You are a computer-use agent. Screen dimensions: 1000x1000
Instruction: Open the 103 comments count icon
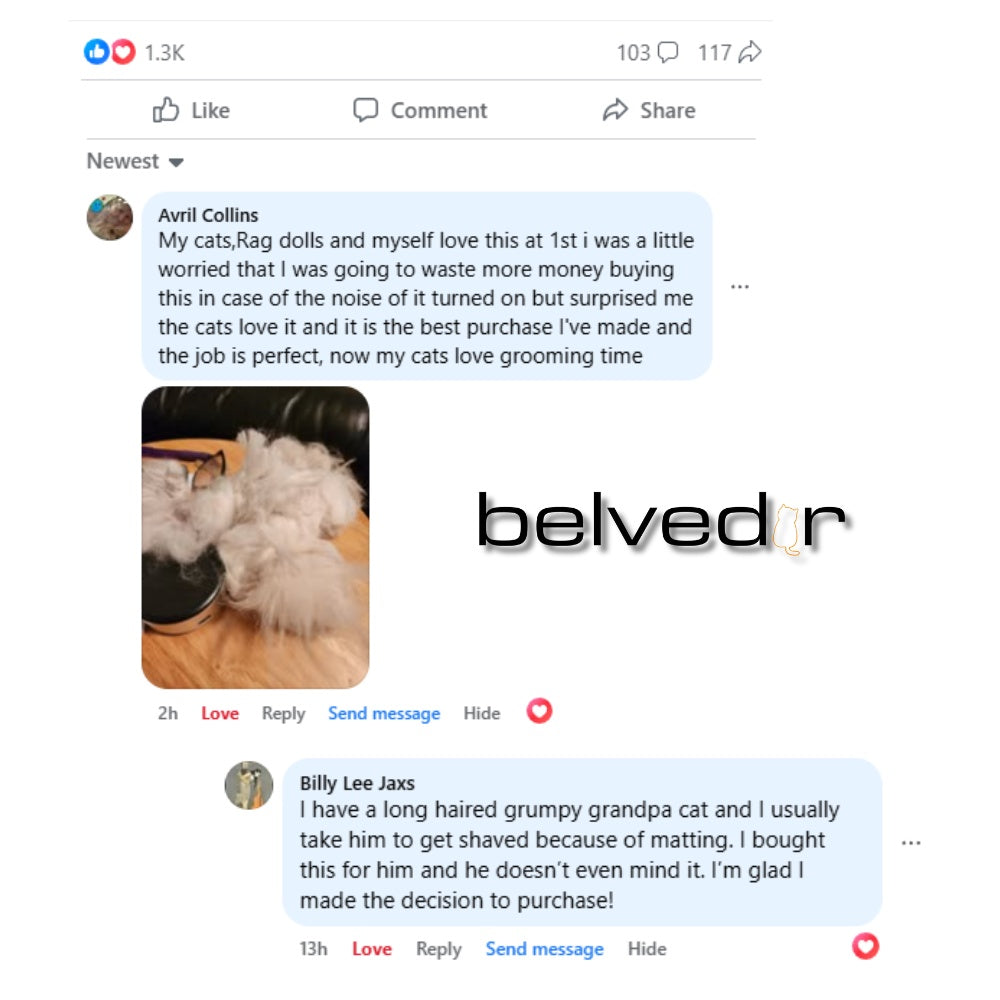(x=668, y=52)
